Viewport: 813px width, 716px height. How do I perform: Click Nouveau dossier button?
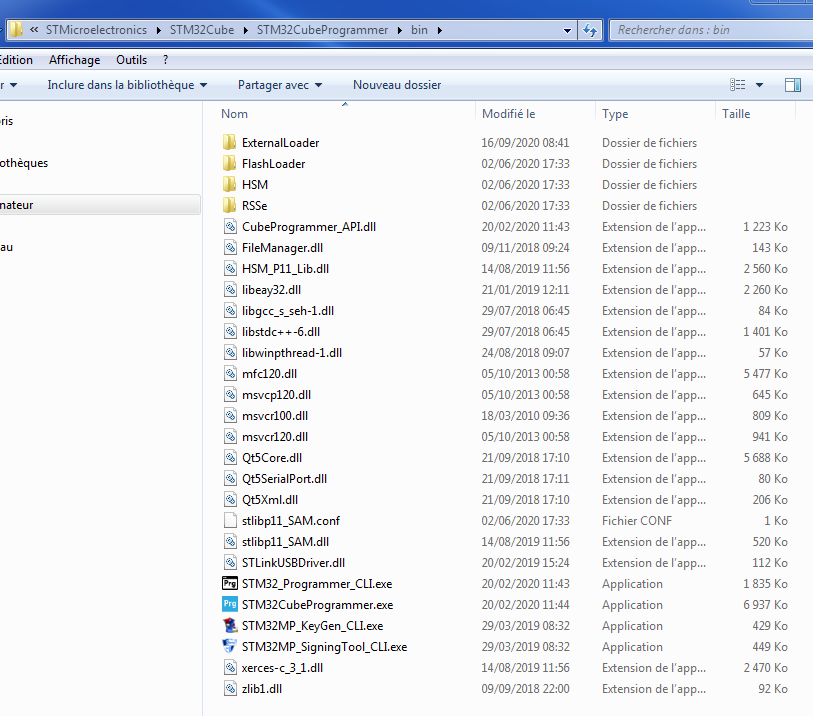[x=397, y=85]
